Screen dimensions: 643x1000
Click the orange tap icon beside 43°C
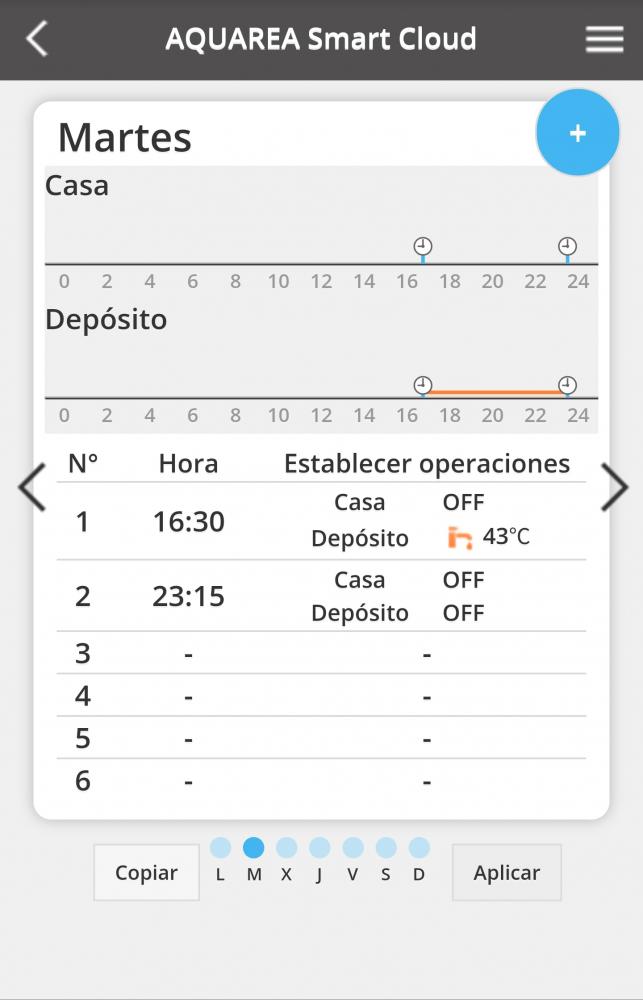(459, 538)
